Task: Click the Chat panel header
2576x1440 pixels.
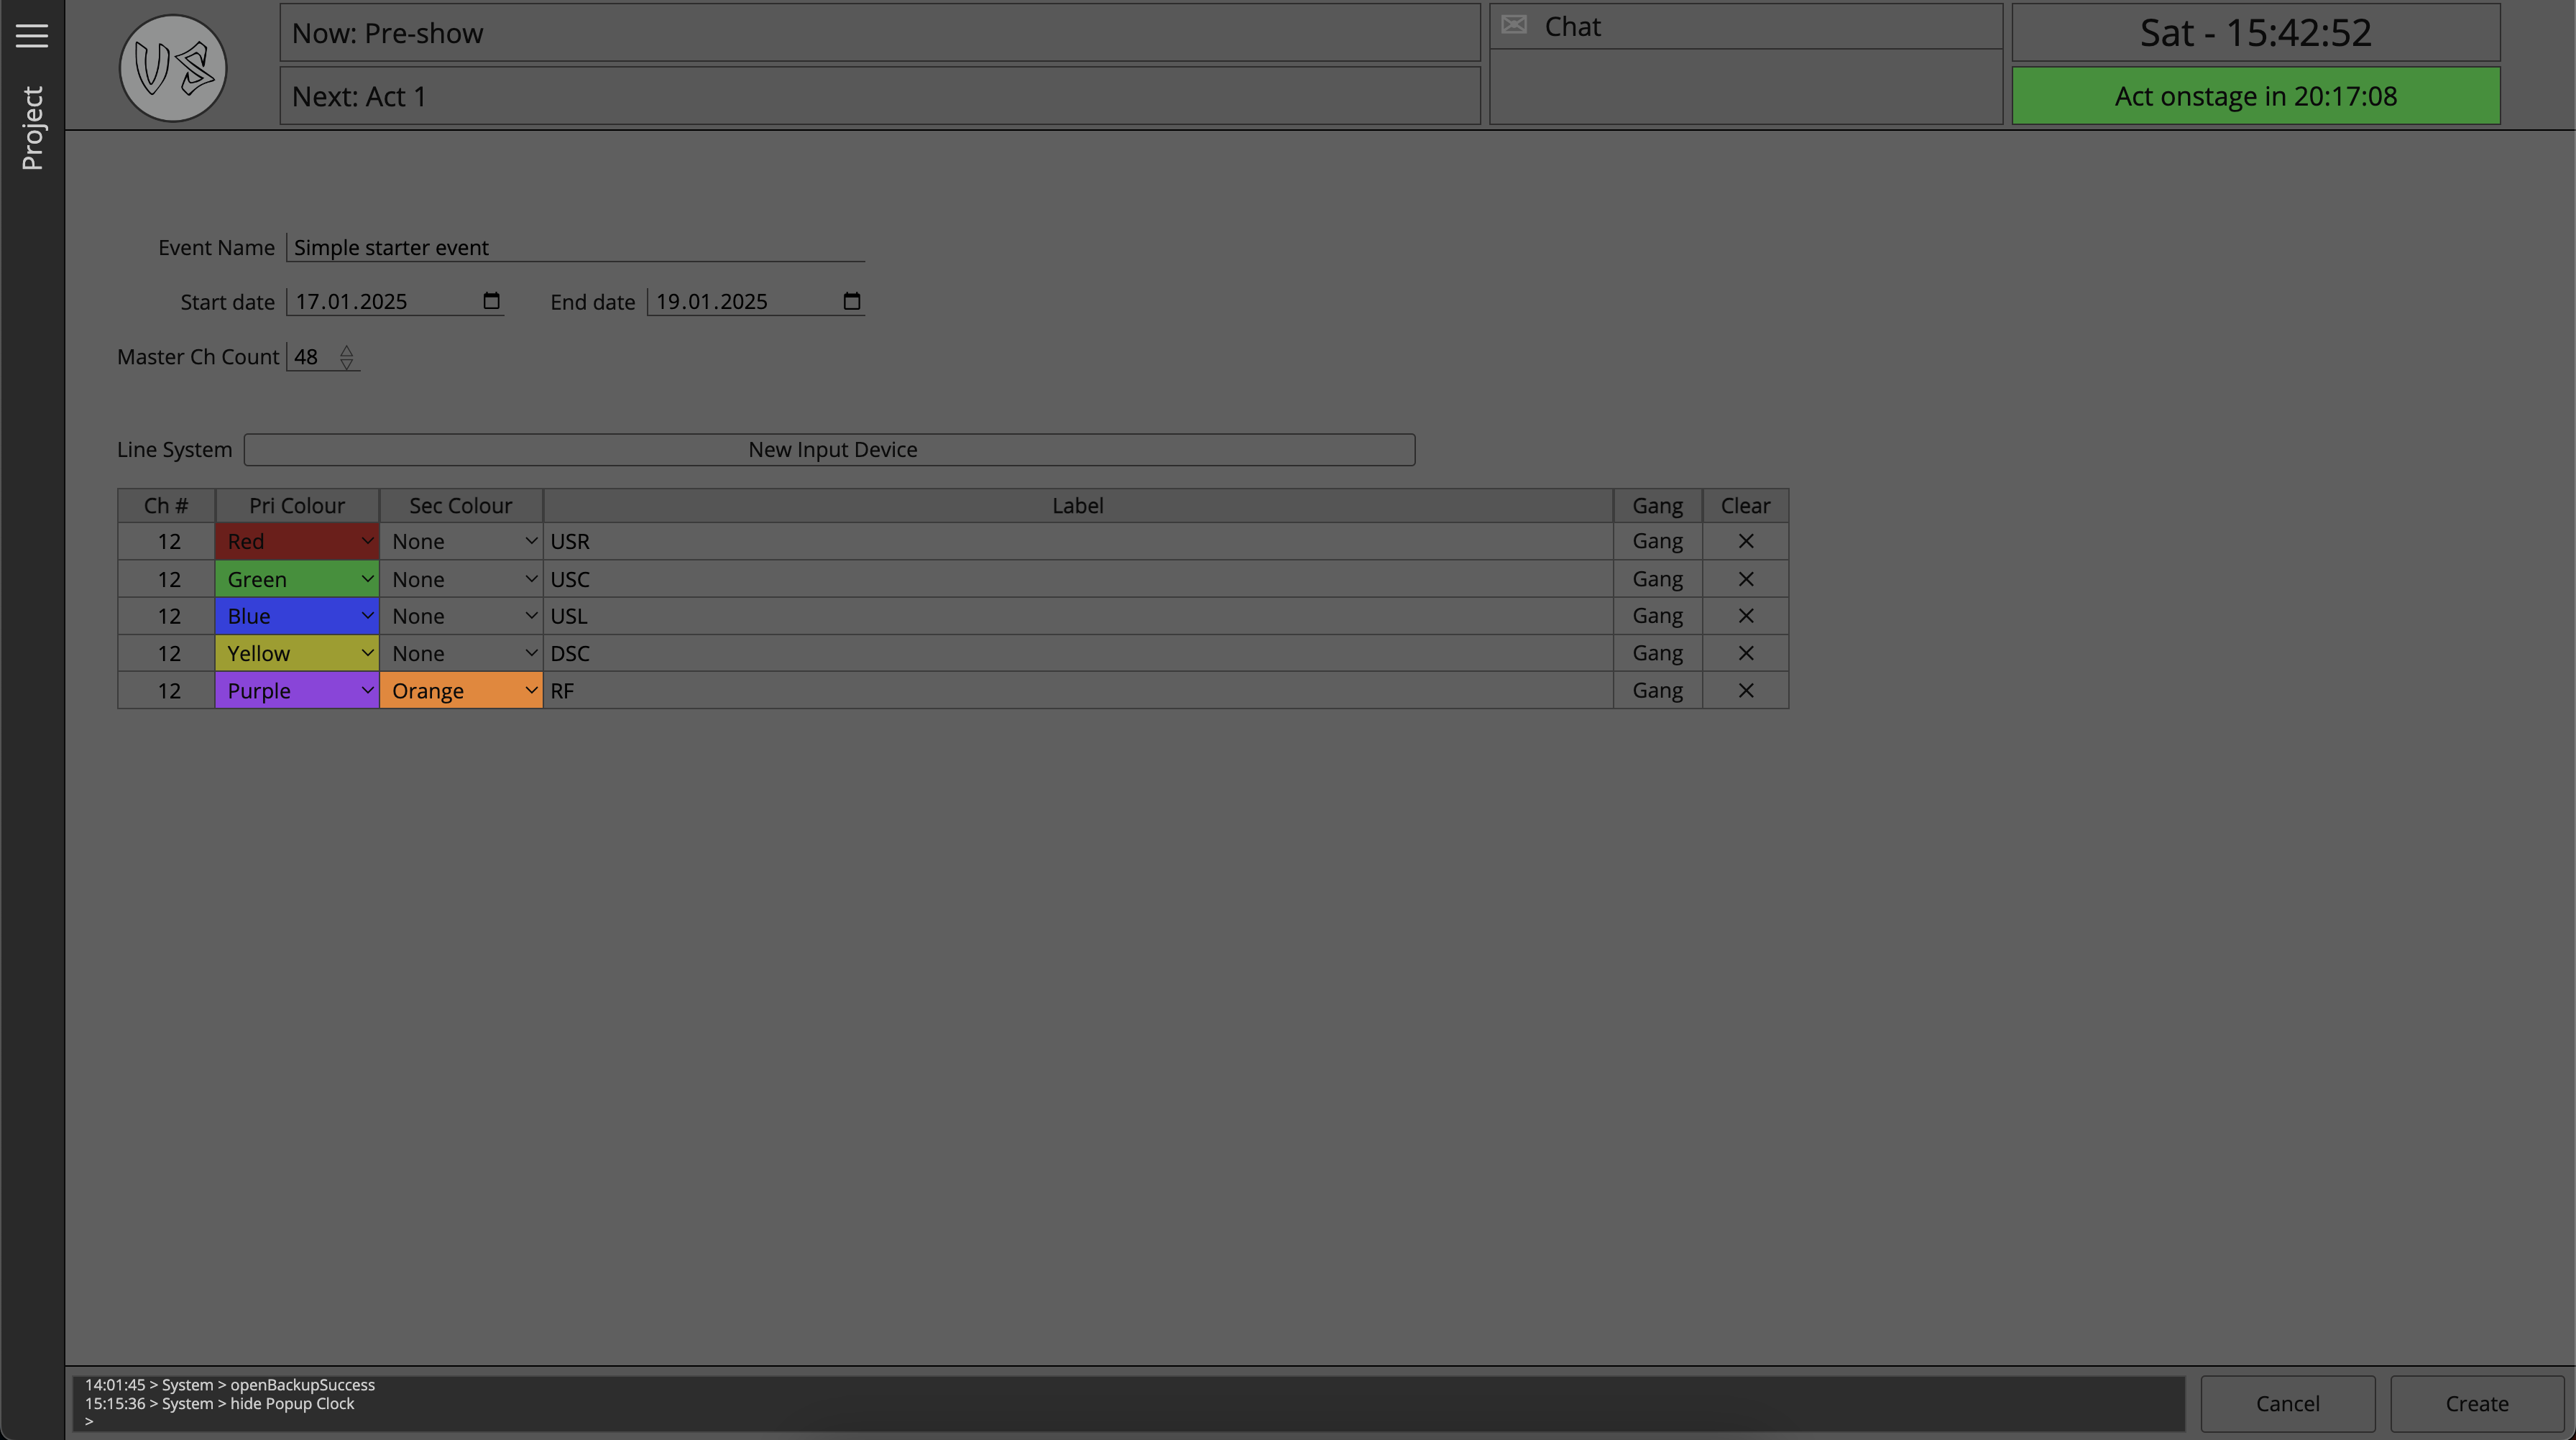Action: point(1746,26)
